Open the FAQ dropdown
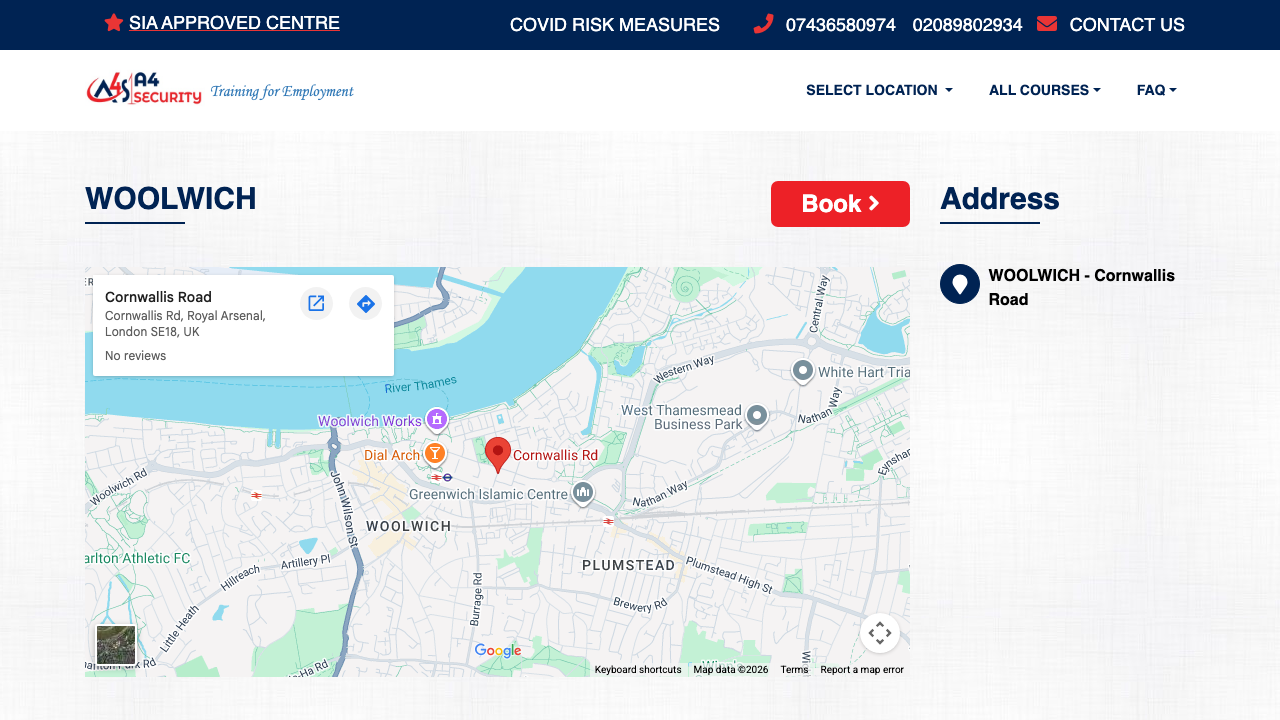The height and width of the screenshot is (720, 1280). (x=1155, y=90)
